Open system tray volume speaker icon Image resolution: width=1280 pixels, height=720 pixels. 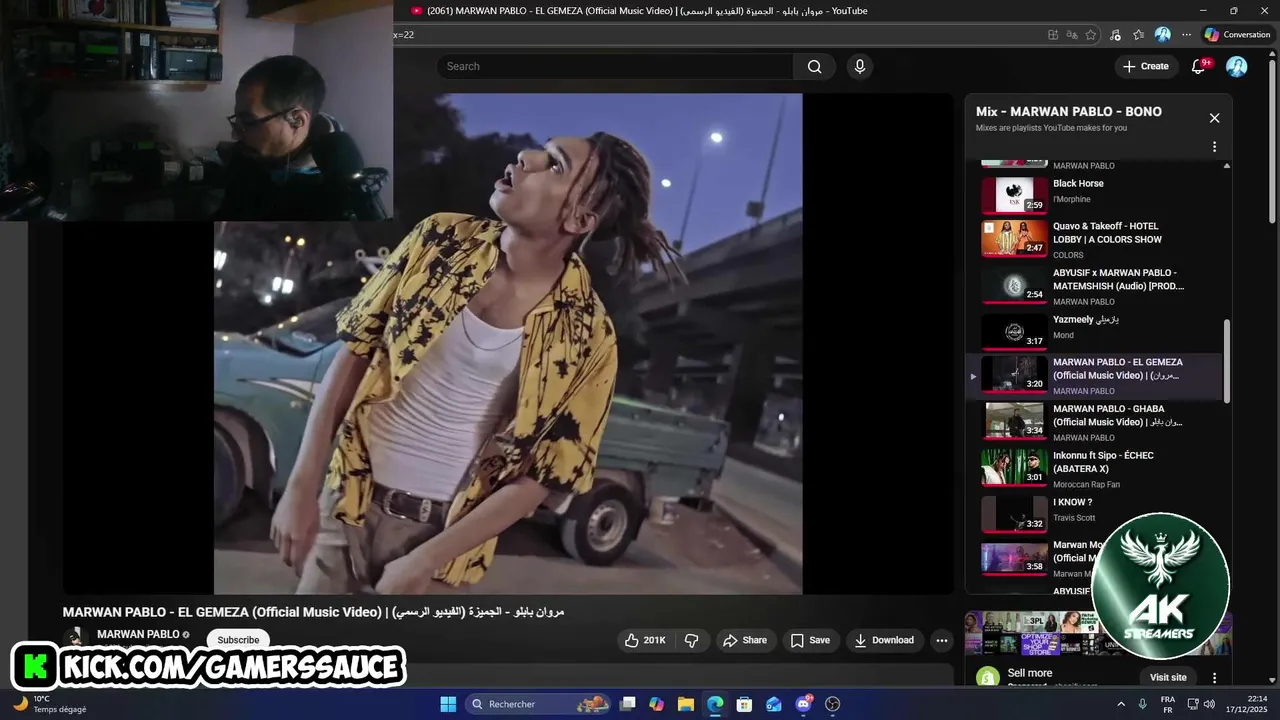1211,704
